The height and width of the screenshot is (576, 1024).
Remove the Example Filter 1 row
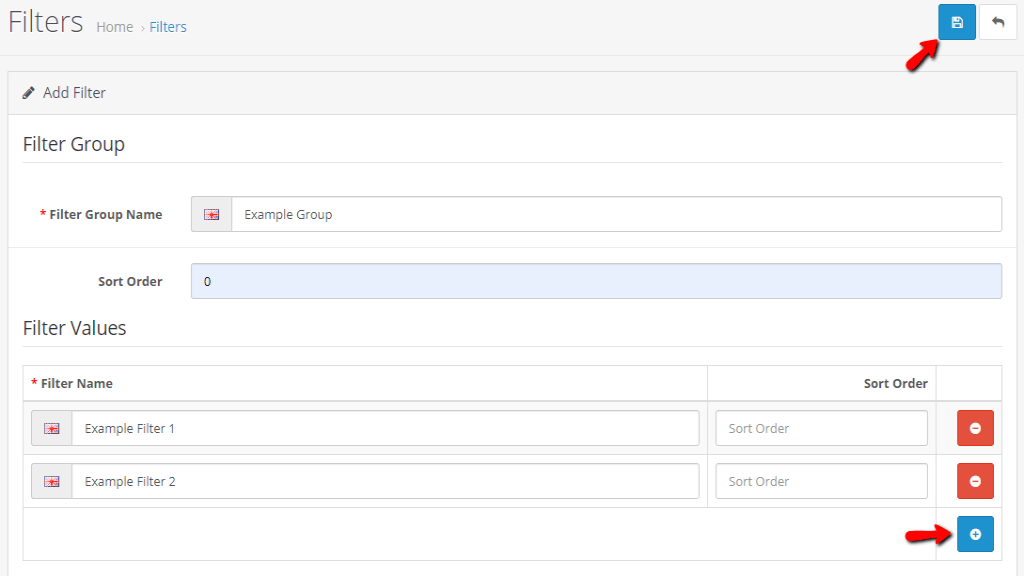[975, 428]
